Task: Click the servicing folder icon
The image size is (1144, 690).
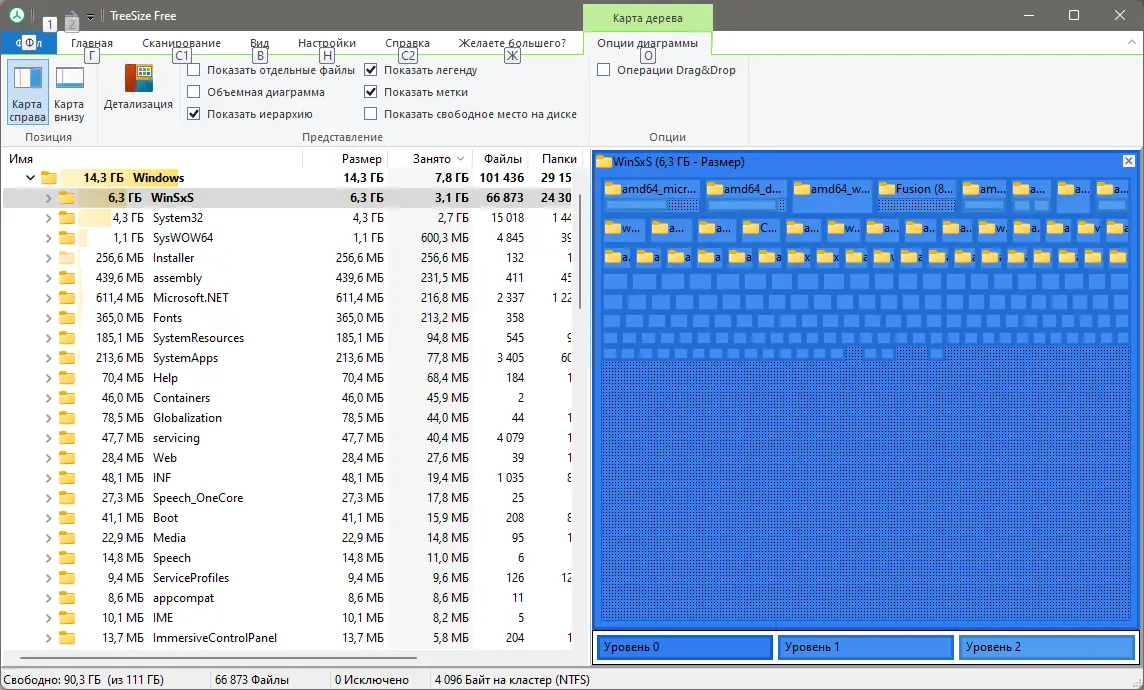Action: click(x=67, y=438)
